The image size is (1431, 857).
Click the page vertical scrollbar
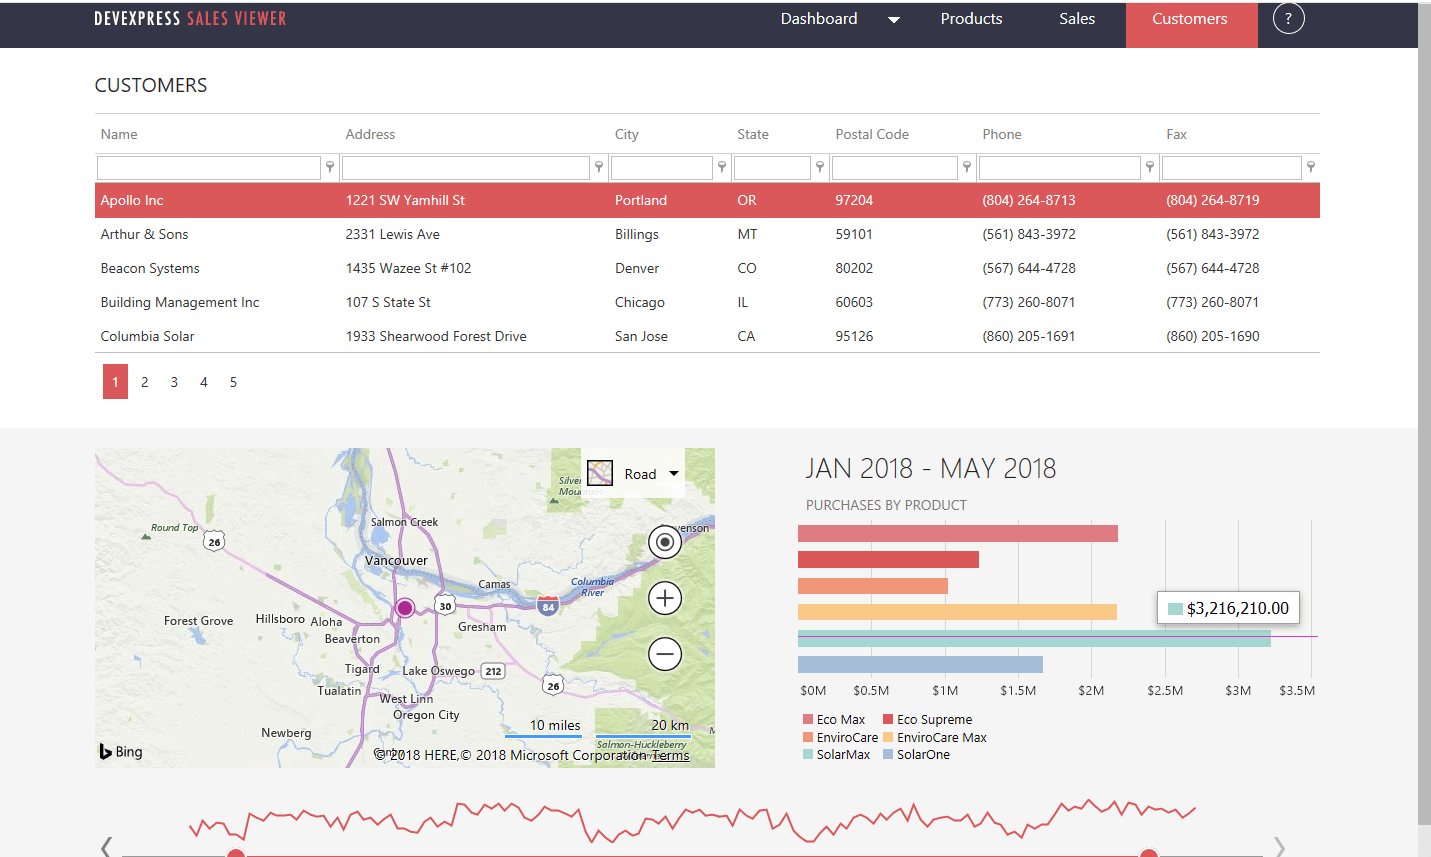point(1424,414)
